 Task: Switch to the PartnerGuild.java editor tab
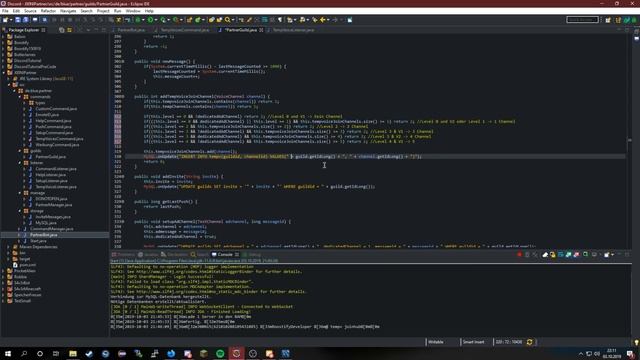pos(241,30)
